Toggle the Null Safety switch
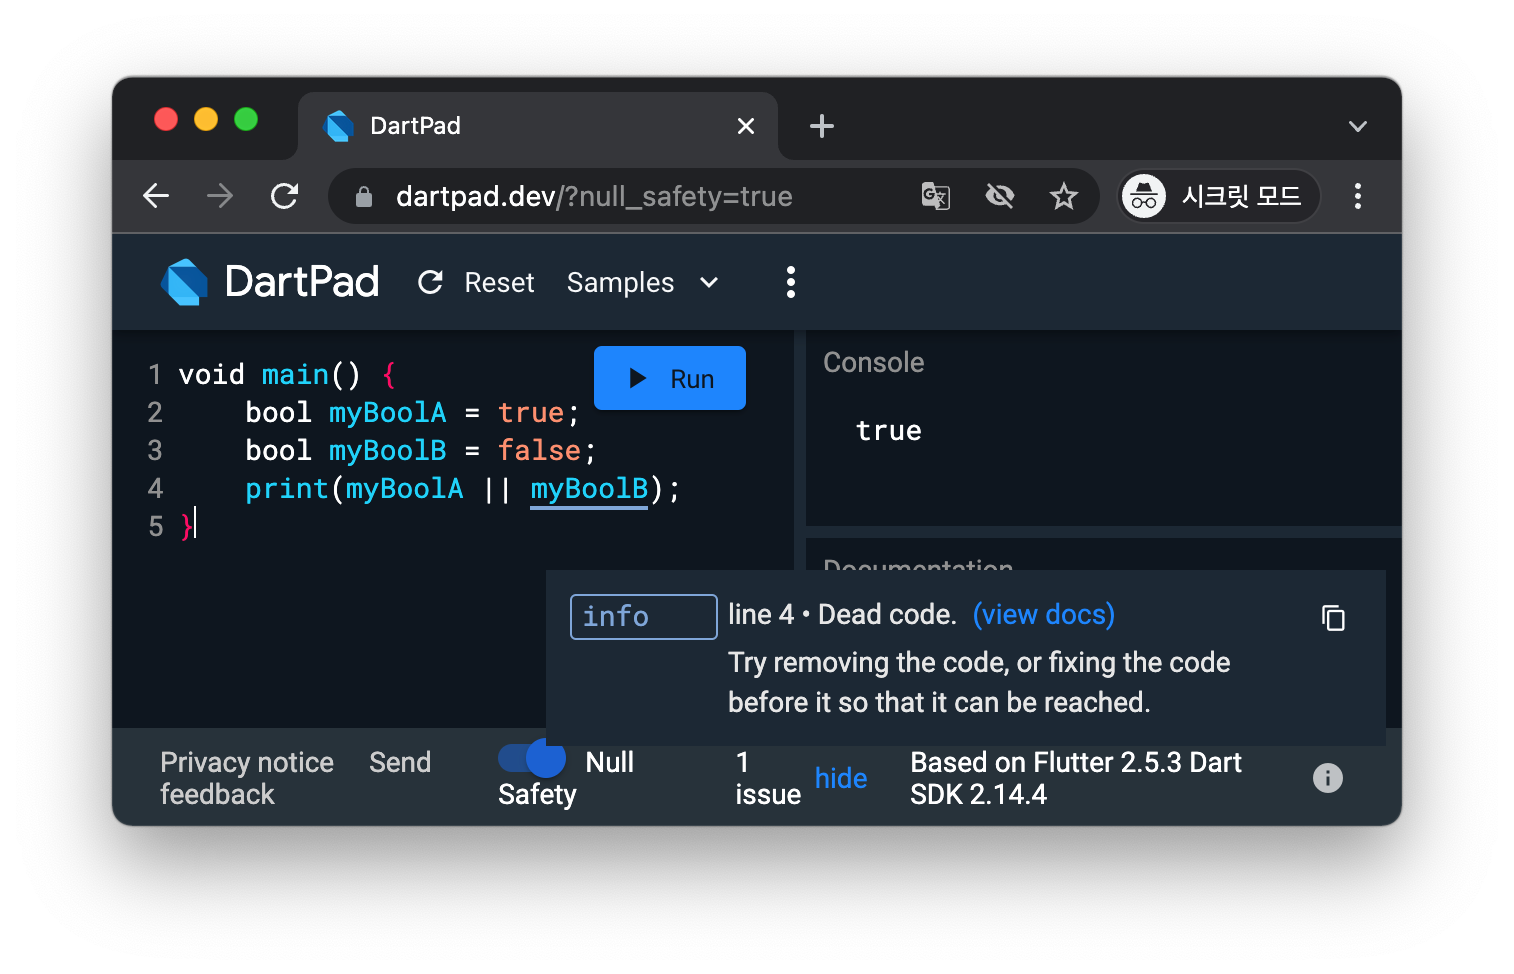Screen dimensions: 1514x974 (x=532, y=758)
